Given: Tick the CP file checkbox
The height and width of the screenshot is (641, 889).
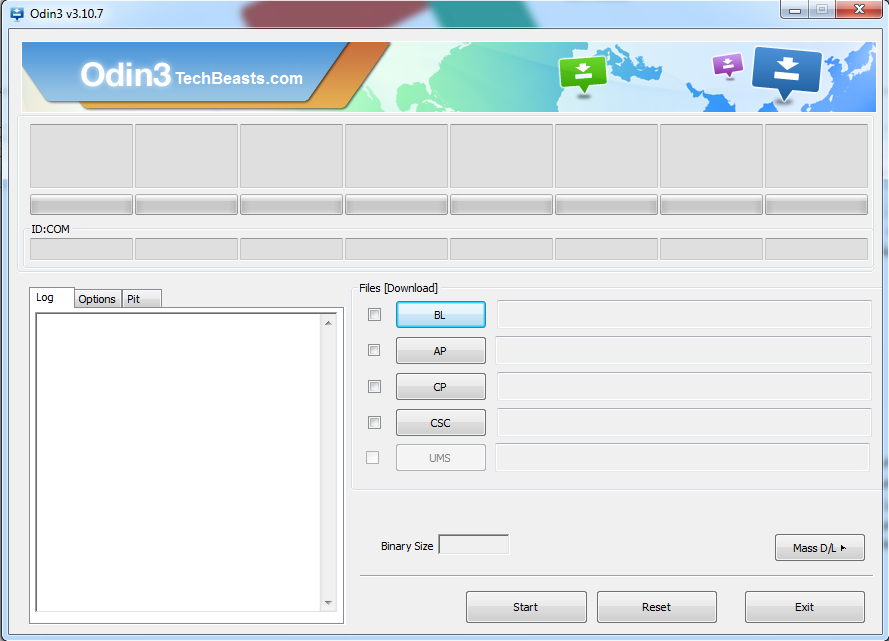Looking at the screenshot, I should [375, 386].
